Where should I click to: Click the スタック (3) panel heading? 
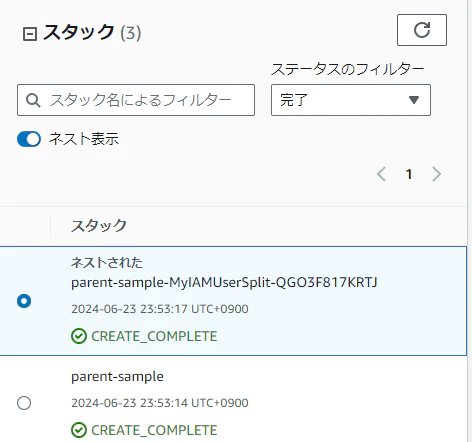click(x=92, y=33)
